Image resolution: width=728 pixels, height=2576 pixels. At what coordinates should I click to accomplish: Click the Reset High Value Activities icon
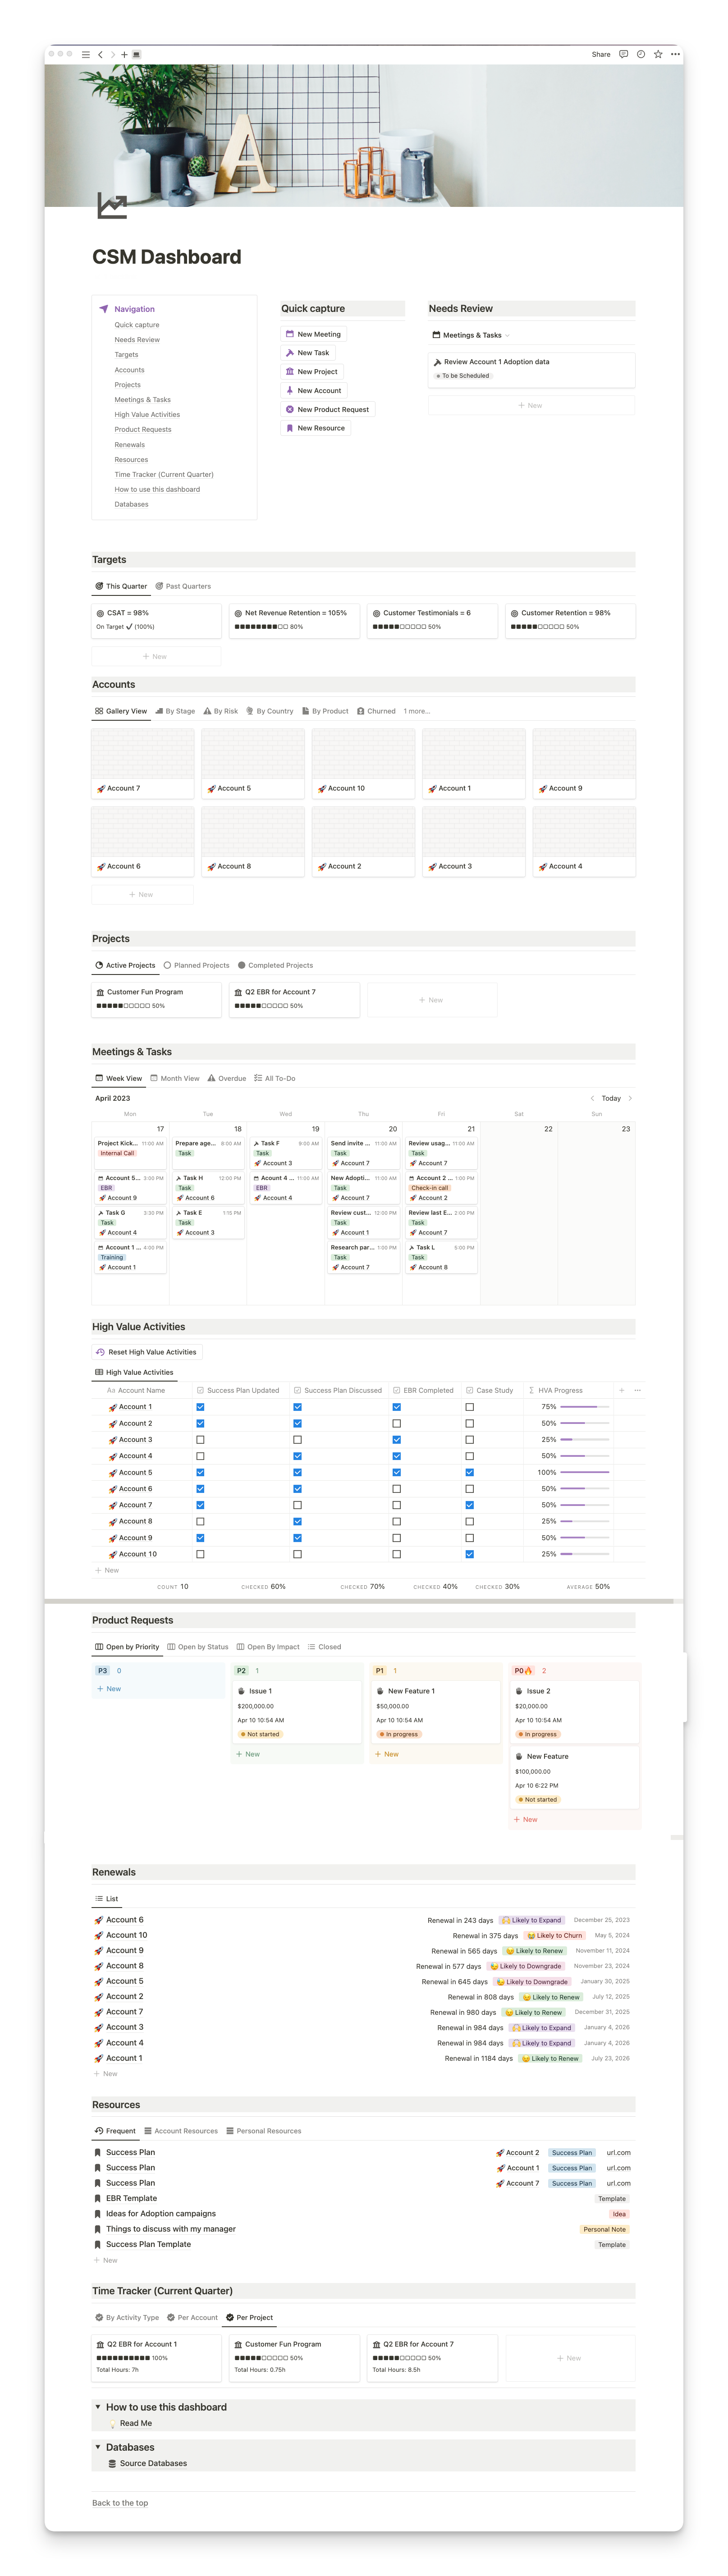pos(101,1352)
